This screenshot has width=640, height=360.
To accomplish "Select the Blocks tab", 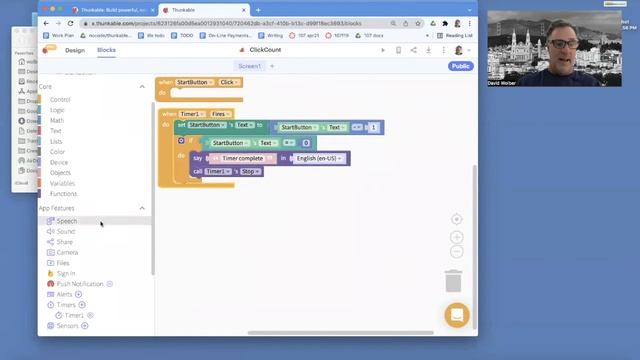I will click(107, 50).
